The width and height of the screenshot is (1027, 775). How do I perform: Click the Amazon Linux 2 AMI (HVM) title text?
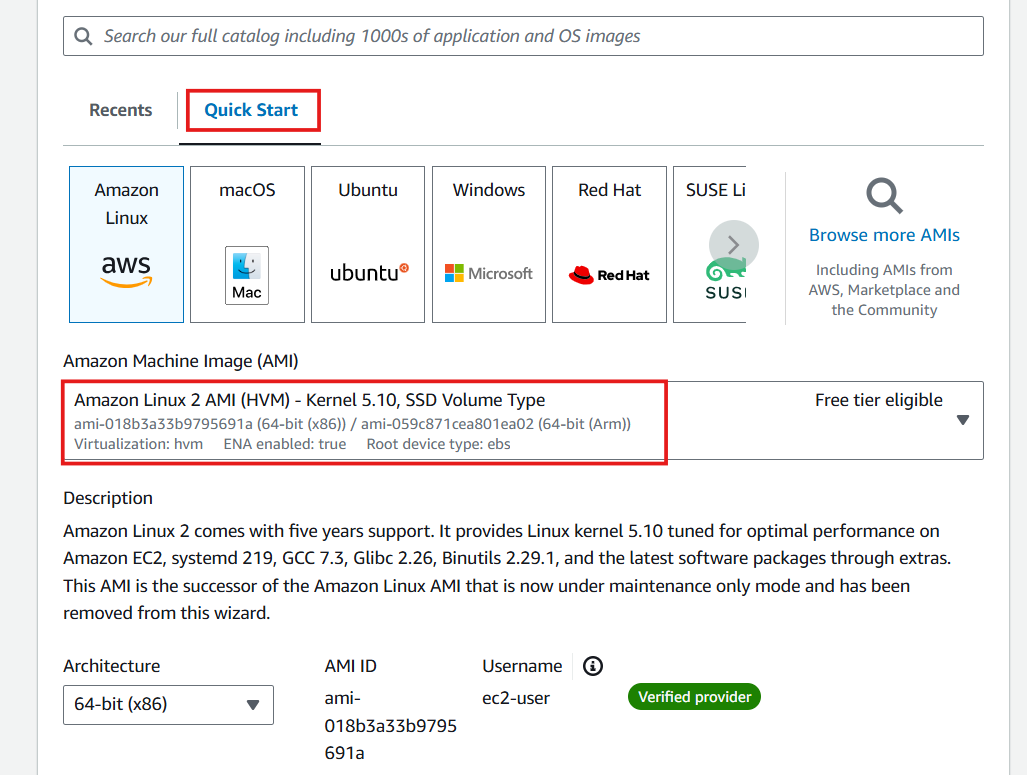[x=309, y=400]
